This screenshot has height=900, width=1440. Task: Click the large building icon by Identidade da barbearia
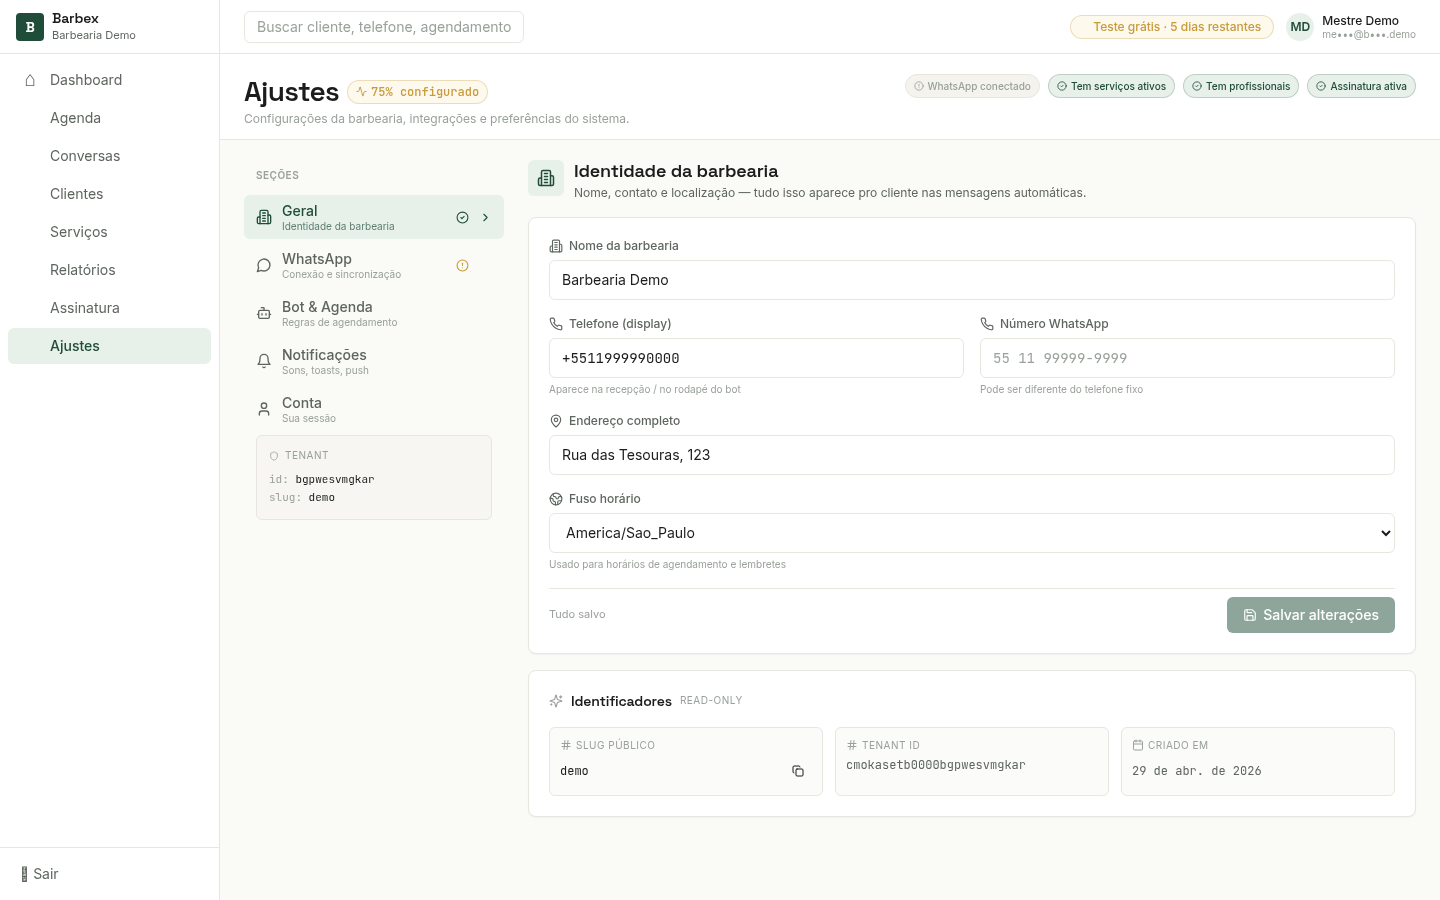click(546, 178)
